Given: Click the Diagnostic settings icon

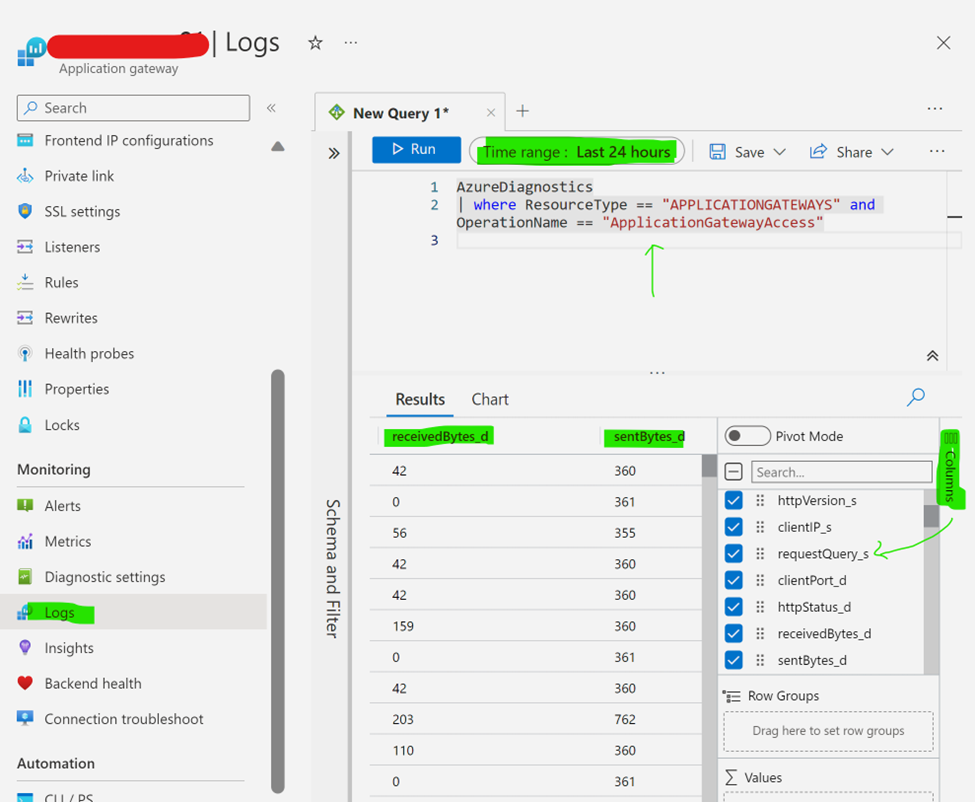Looking at the screenshot, I should click(25, 577).
